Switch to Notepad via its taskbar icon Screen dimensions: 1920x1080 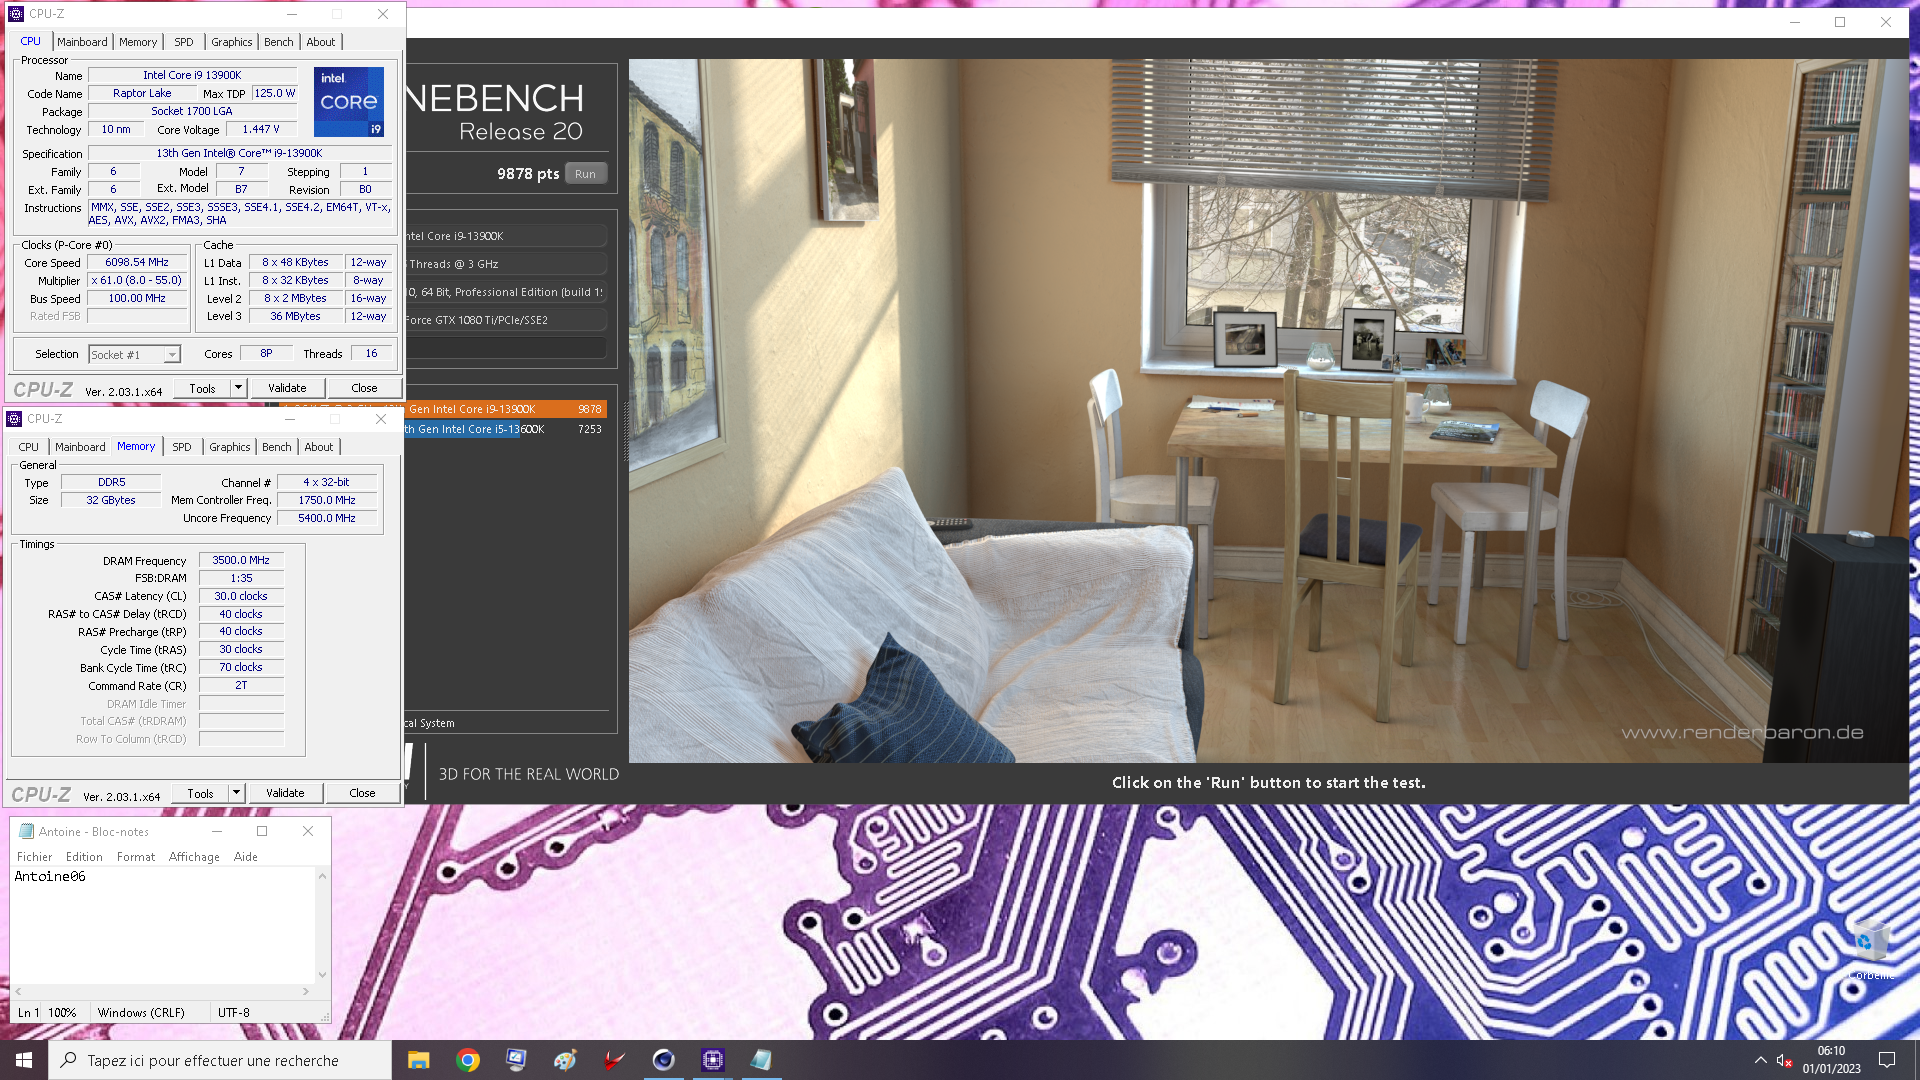761,1060
